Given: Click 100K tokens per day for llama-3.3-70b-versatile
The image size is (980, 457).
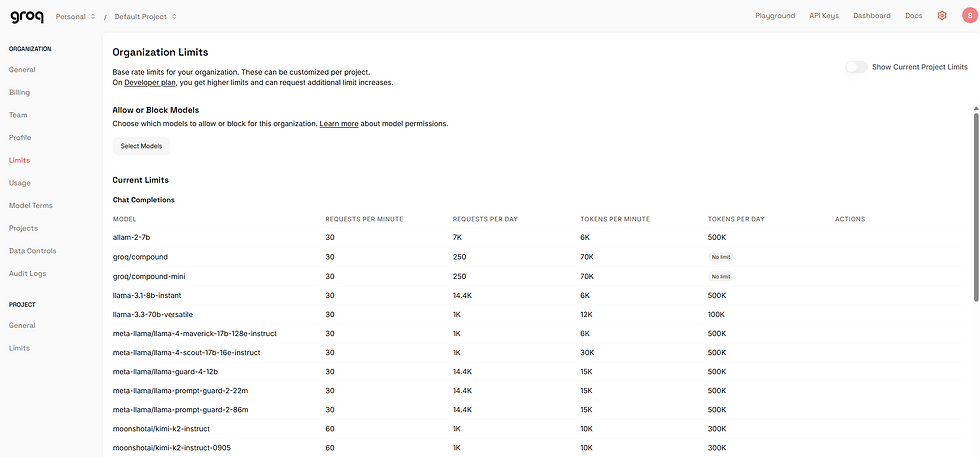Looking at the screenshot, I should click(x=716, y=314).
